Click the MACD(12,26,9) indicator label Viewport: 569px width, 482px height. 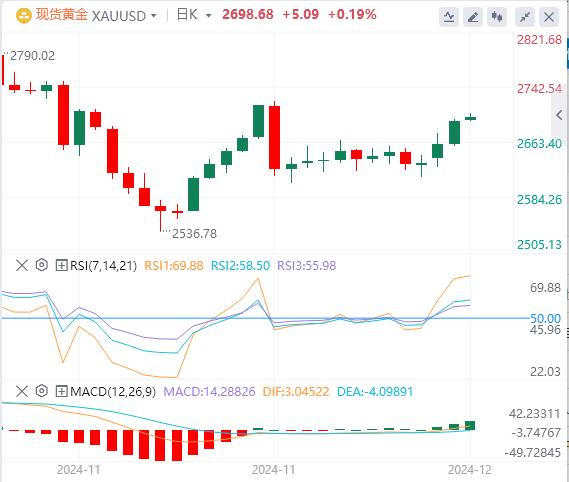coord(113,392)
